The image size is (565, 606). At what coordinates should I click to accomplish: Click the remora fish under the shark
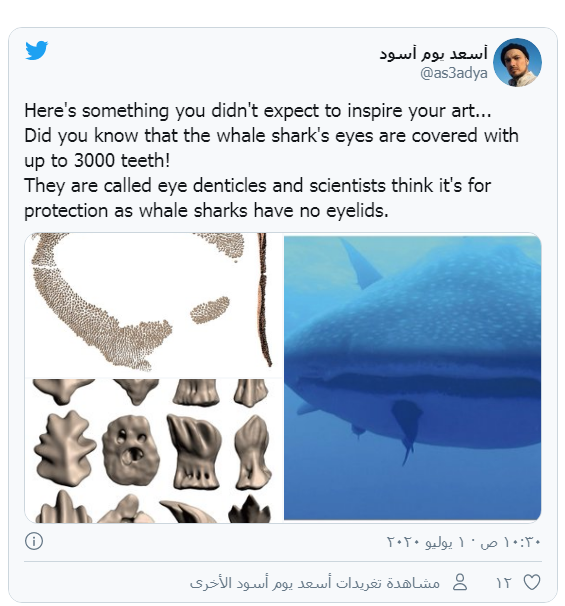click(x=407, y=429)
